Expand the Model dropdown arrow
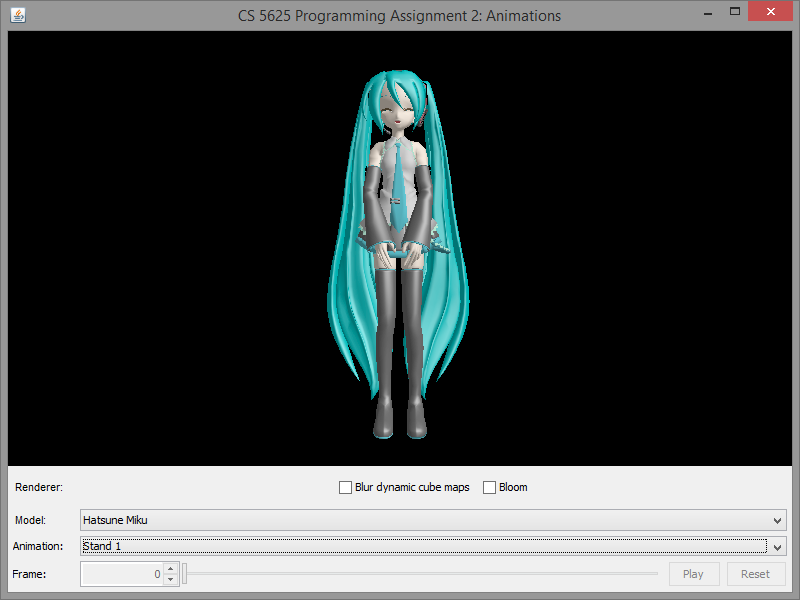 click(x=778, y=520)
